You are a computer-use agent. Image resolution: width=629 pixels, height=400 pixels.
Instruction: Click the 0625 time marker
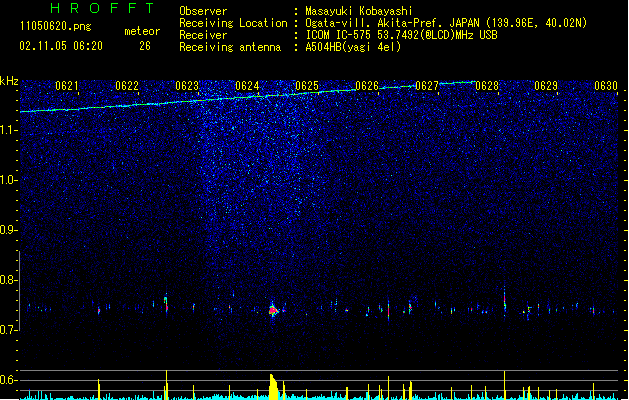[x=307, y=86]
